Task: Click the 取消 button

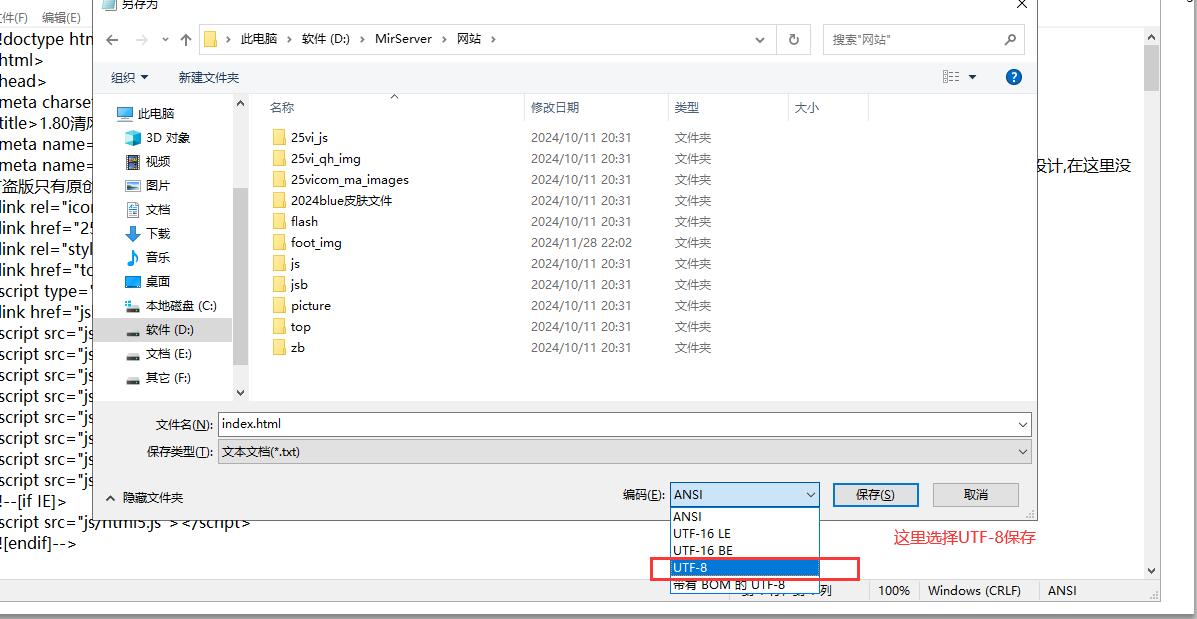Action: coord(976,495)
